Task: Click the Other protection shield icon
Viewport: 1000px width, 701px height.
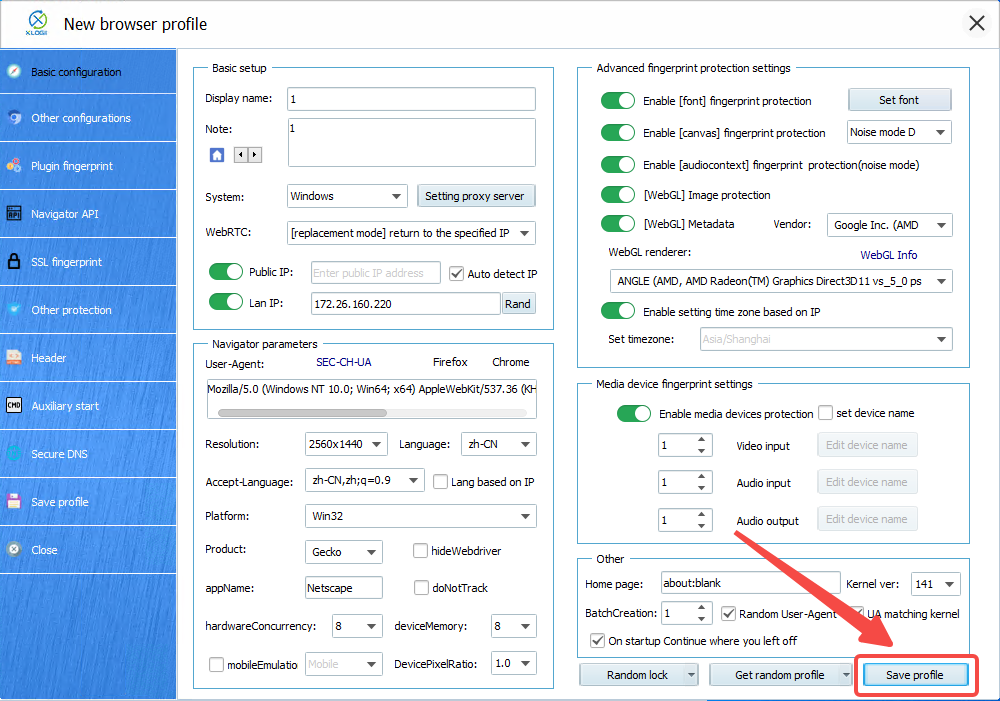Action: [x=14, y=310]
